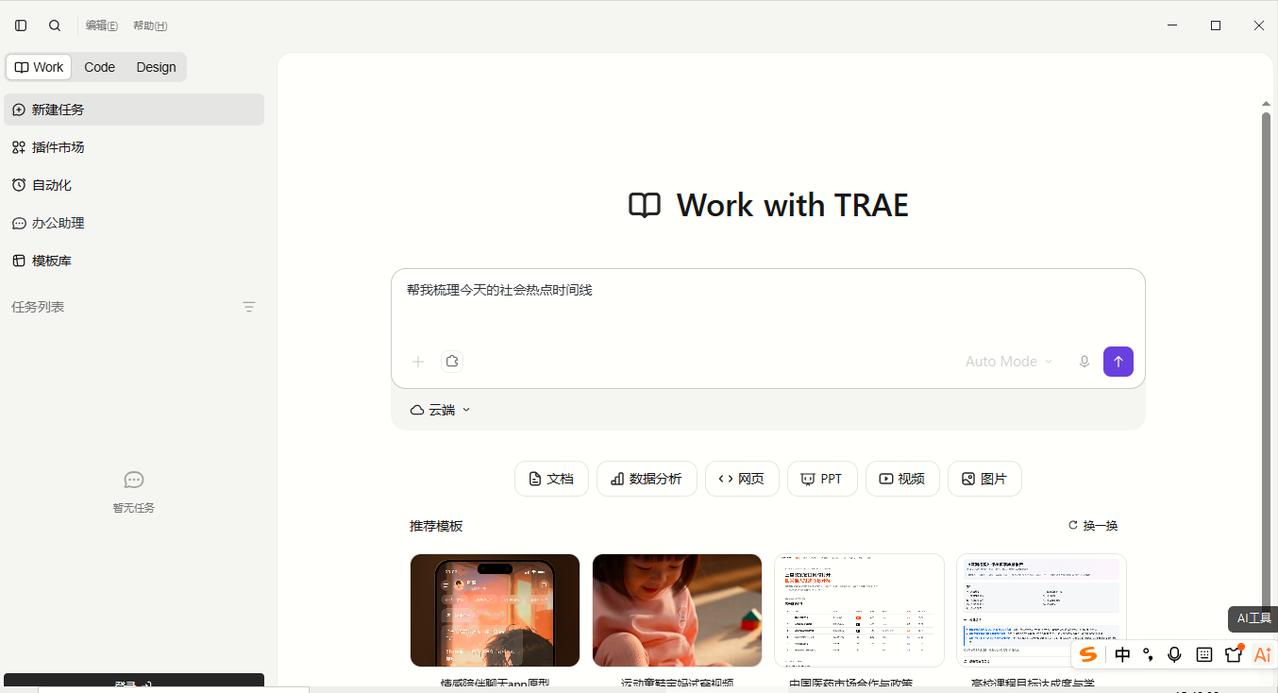Open the child in pink template thumbnail
This screenshot has width=1278, height=693.
[x=677, y=610]
